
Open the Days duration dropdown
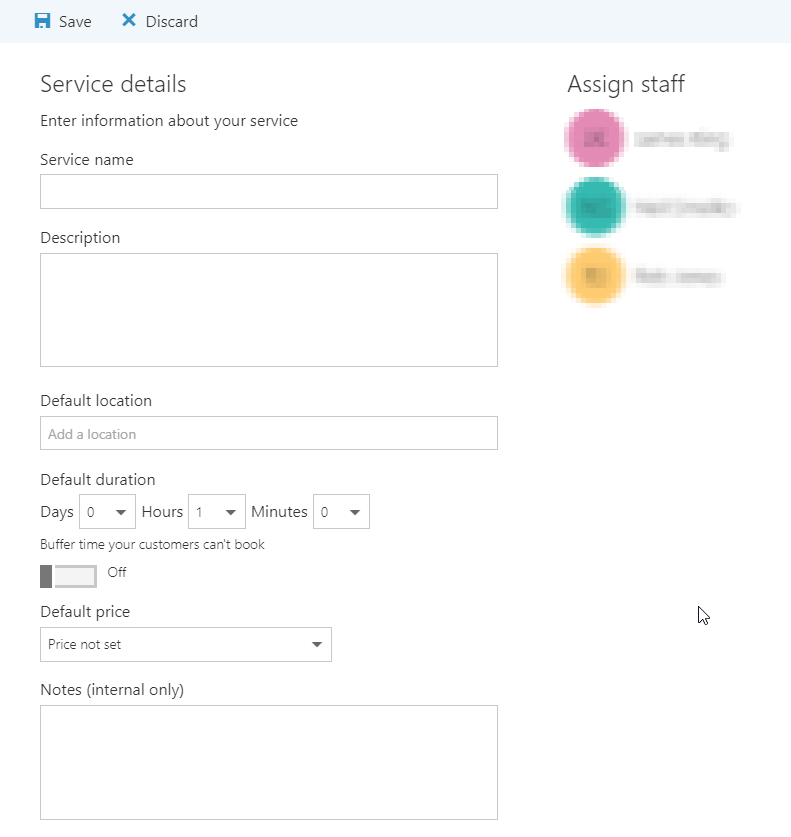coord(107,512)
